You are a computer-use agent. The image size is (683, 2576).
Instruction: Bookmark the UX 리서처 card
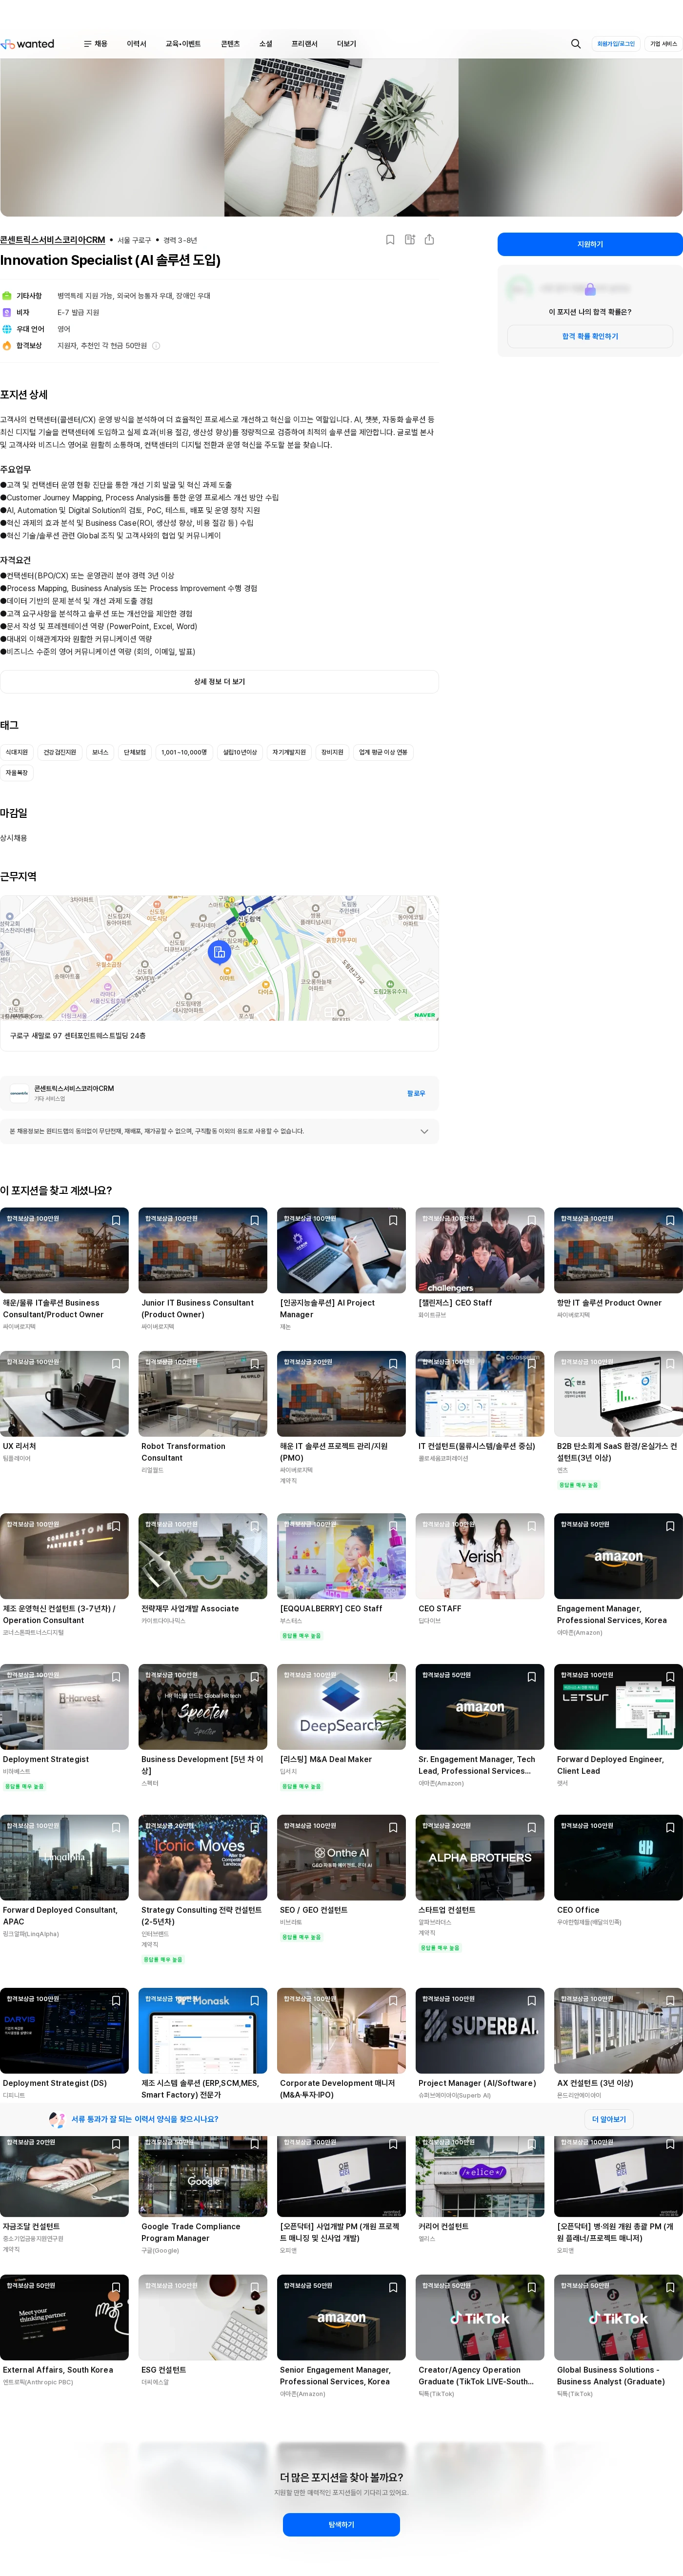pos(116,1364)
